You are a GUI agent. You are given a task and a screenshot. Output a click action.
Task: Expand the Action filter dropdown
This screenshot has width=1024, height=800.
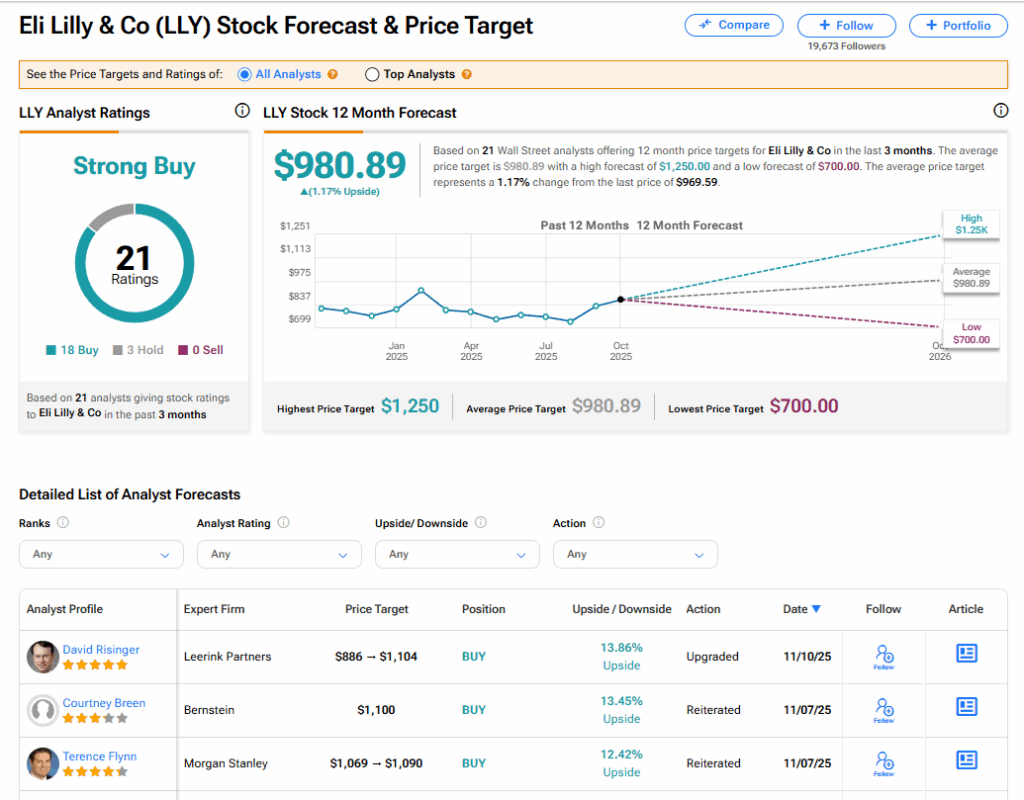[x=635, y=554]
